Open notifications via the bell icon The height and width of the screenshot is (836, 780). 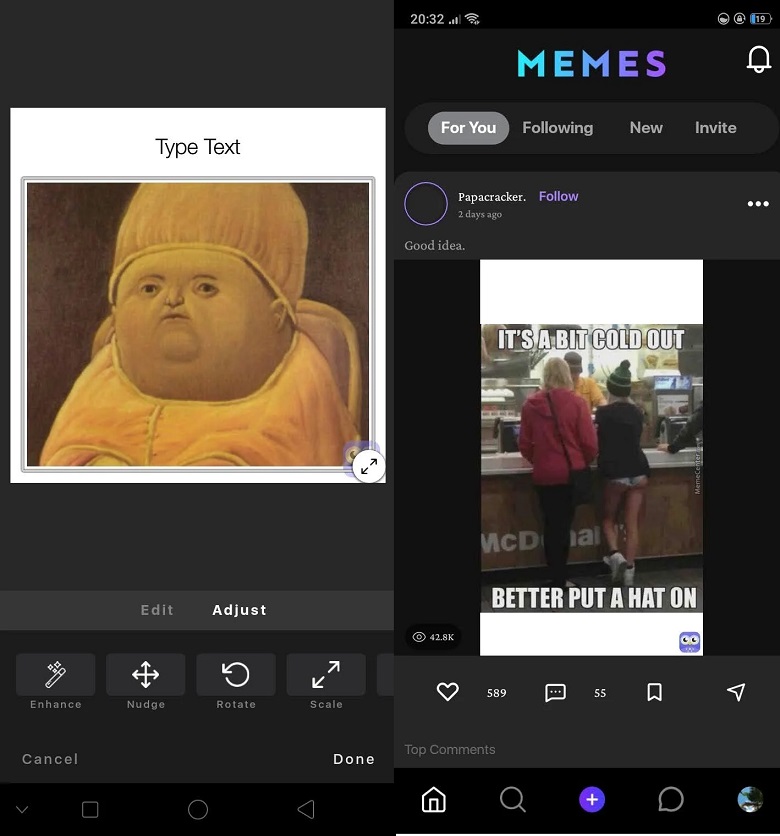[758, 59]
